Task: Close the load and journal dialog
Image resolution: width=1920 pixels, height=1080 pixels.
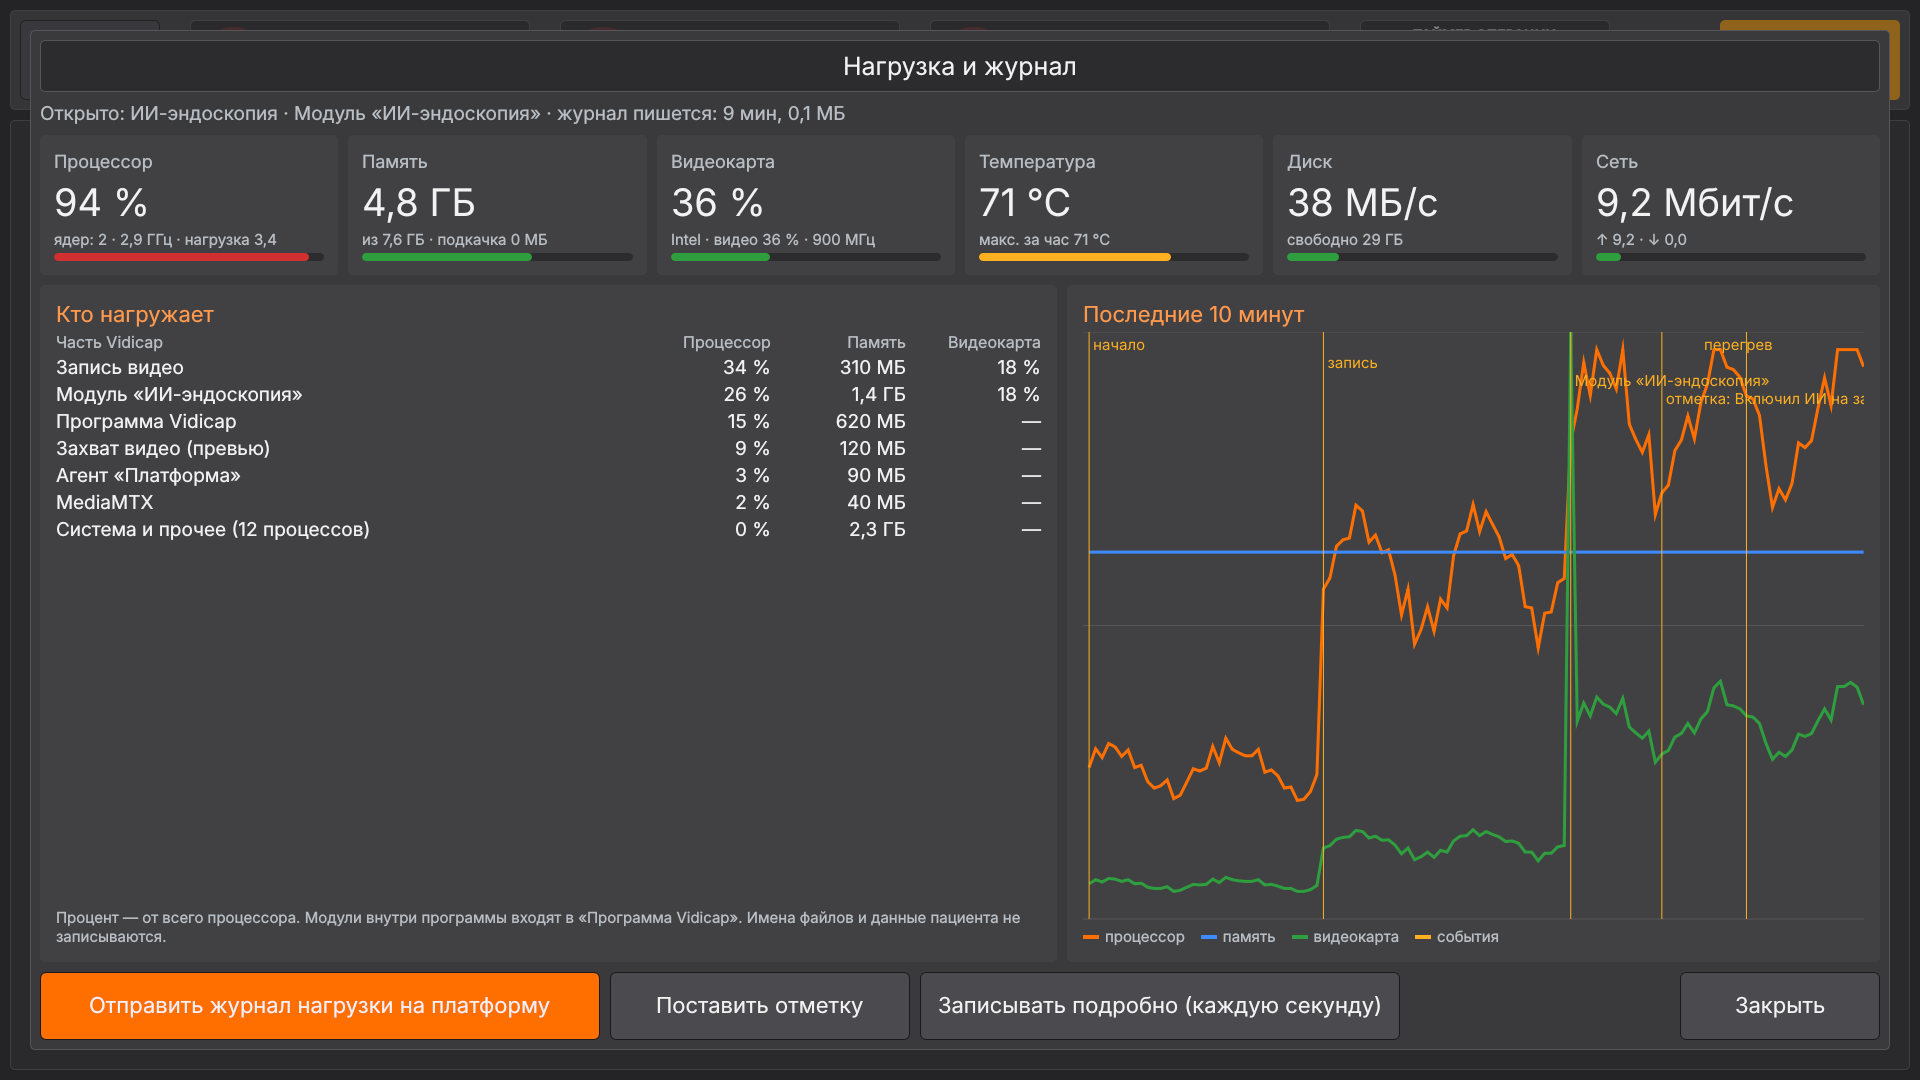Action: pyautogui.click(x=1779, y=1006)
